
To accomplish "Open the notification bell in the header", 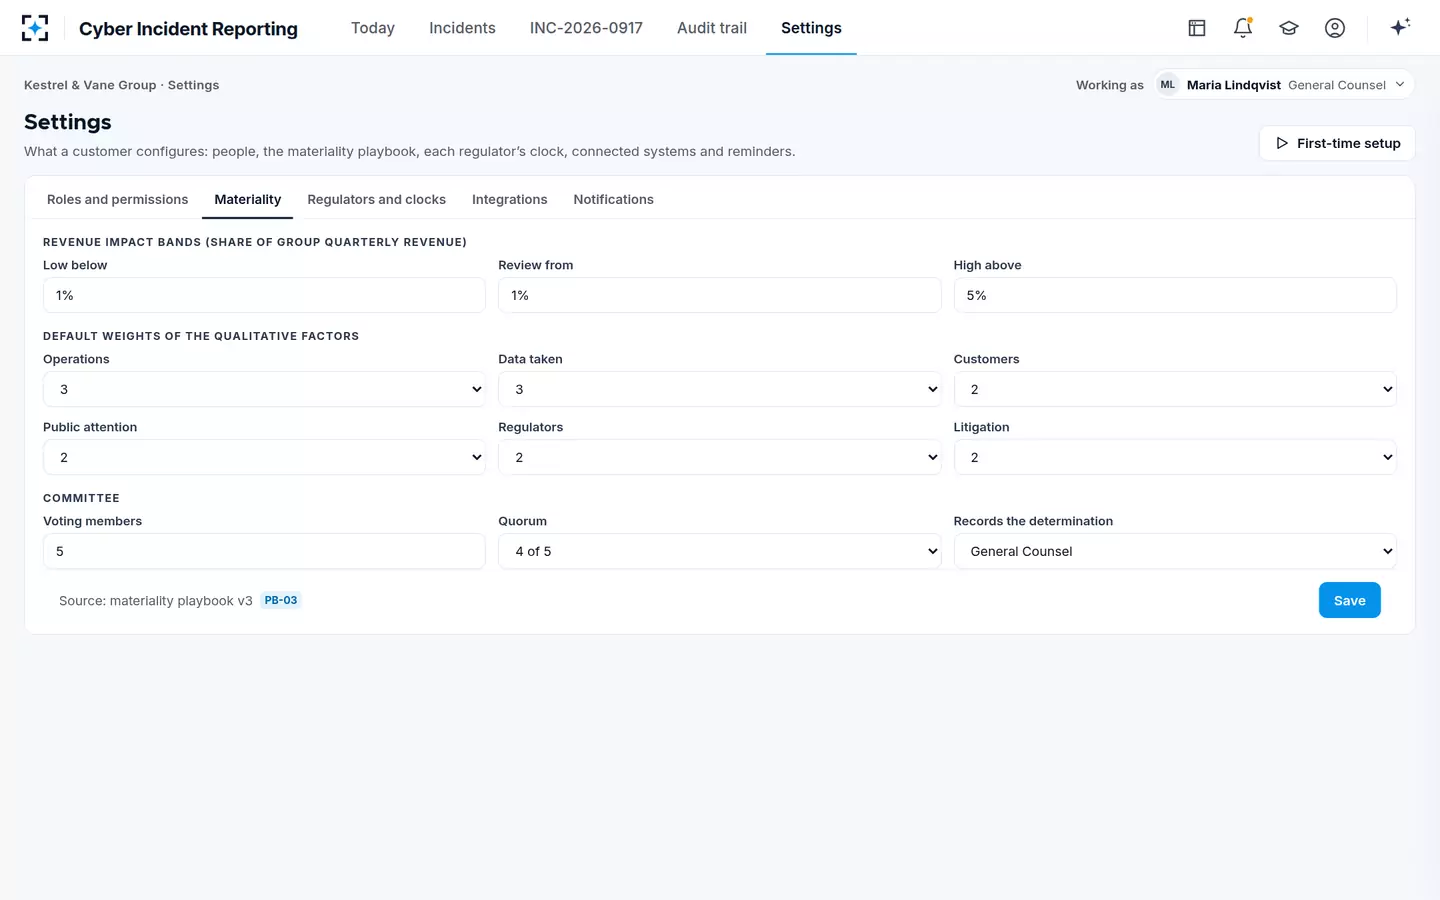I will (x=1243, y=28).
